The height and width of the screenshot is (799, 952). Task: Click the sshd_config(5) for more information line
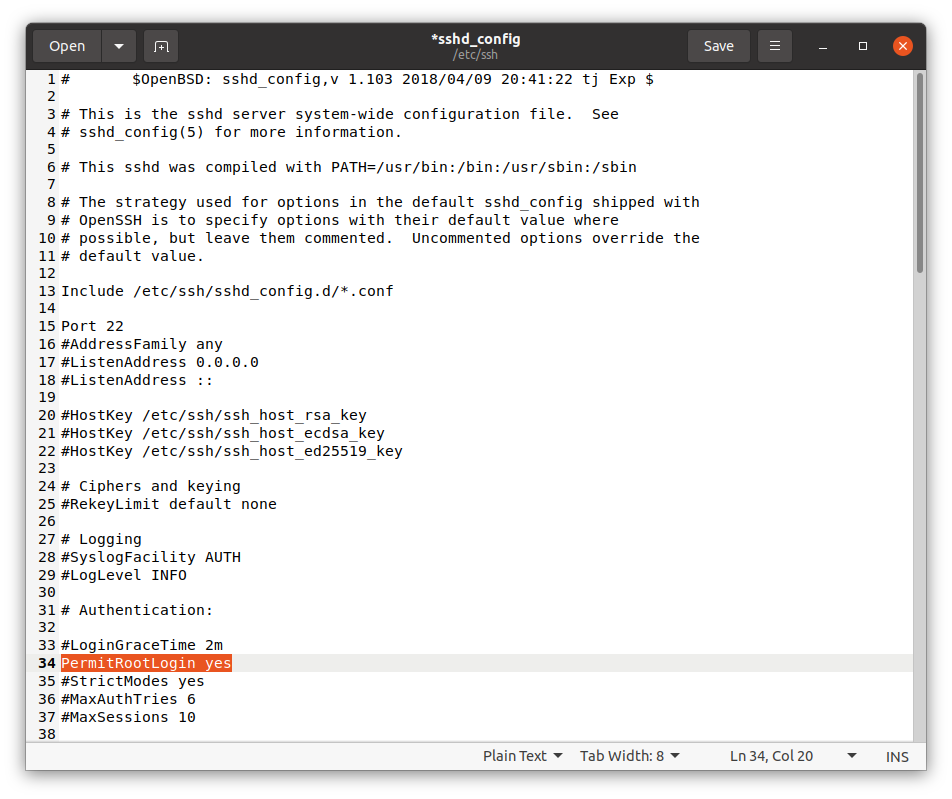tap(232, 132)
